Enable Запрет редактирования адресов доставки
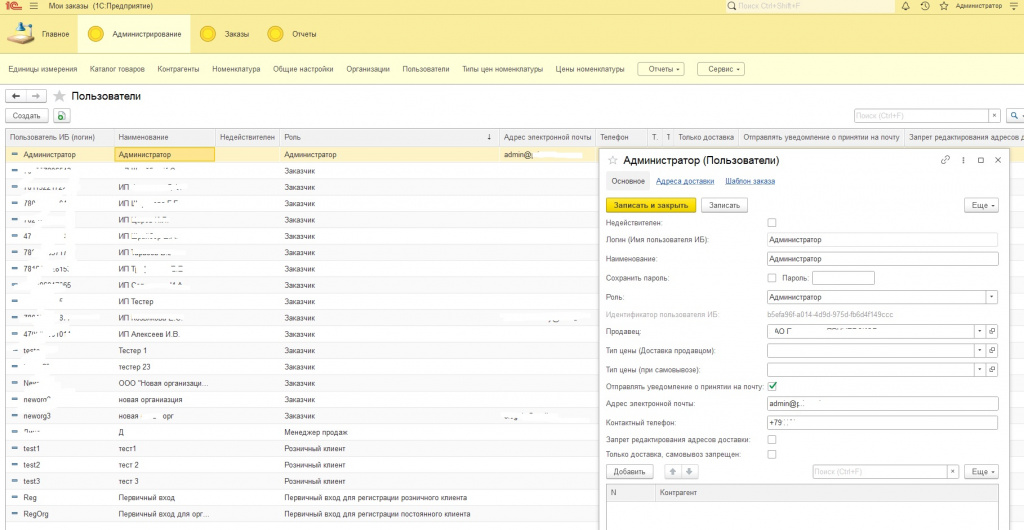The width and height of the screenshot is (1024, 530). click(x=771, y=439)
